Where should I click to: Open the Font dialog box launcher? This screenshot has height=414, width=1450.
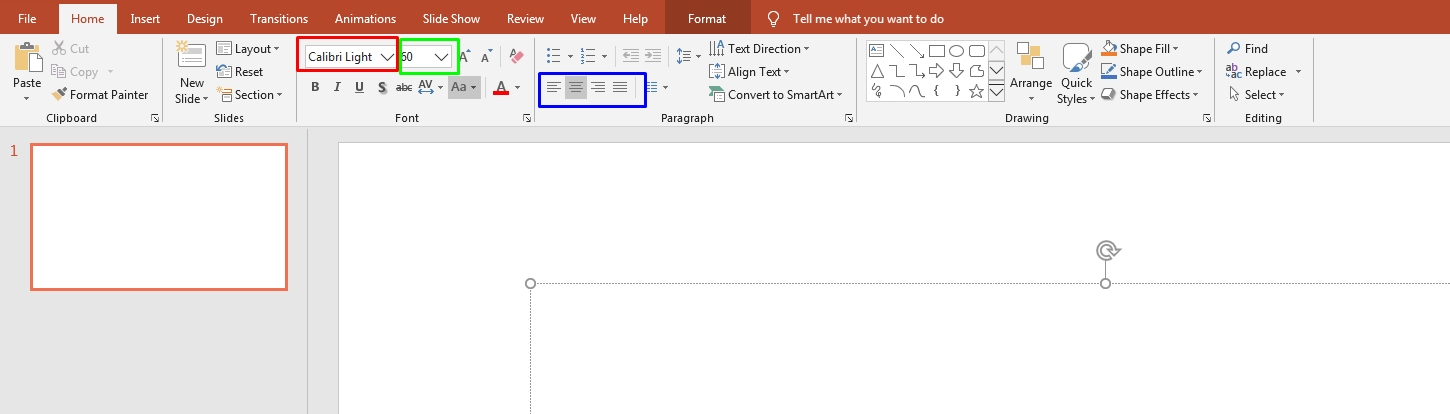click(x=527, y=118)
